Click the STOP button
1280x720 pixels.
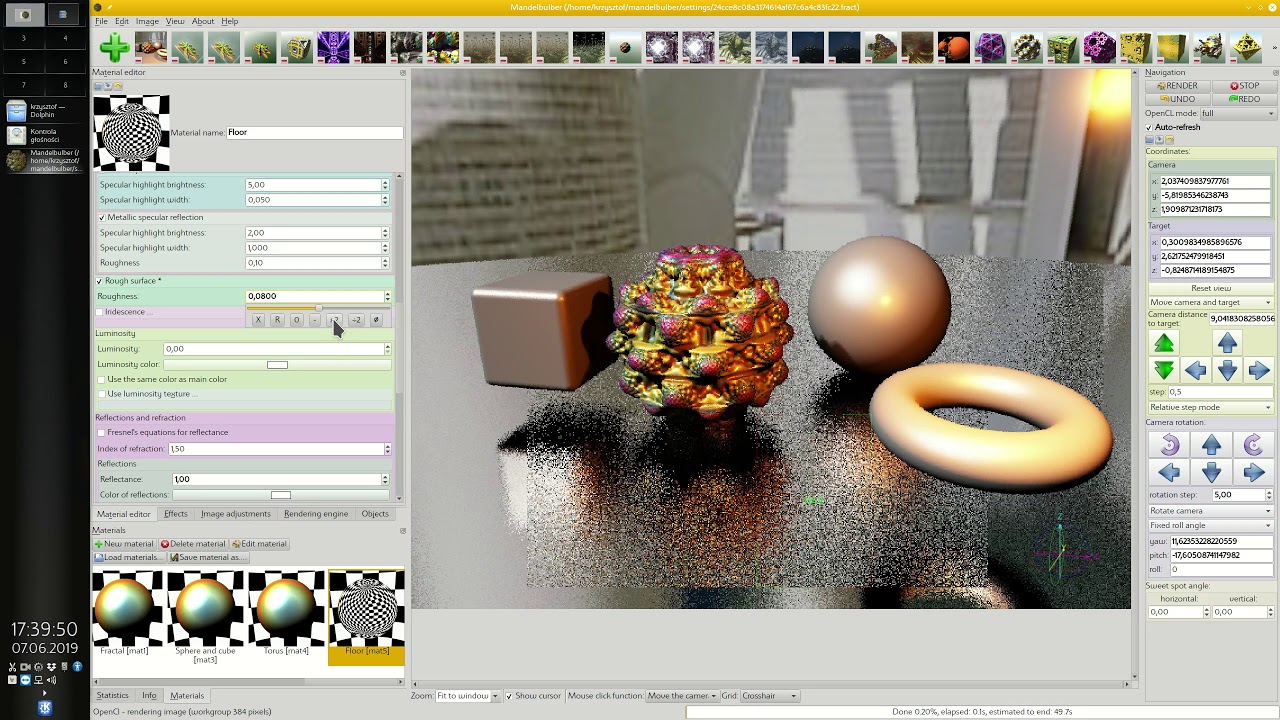[x=1245, y=86]
